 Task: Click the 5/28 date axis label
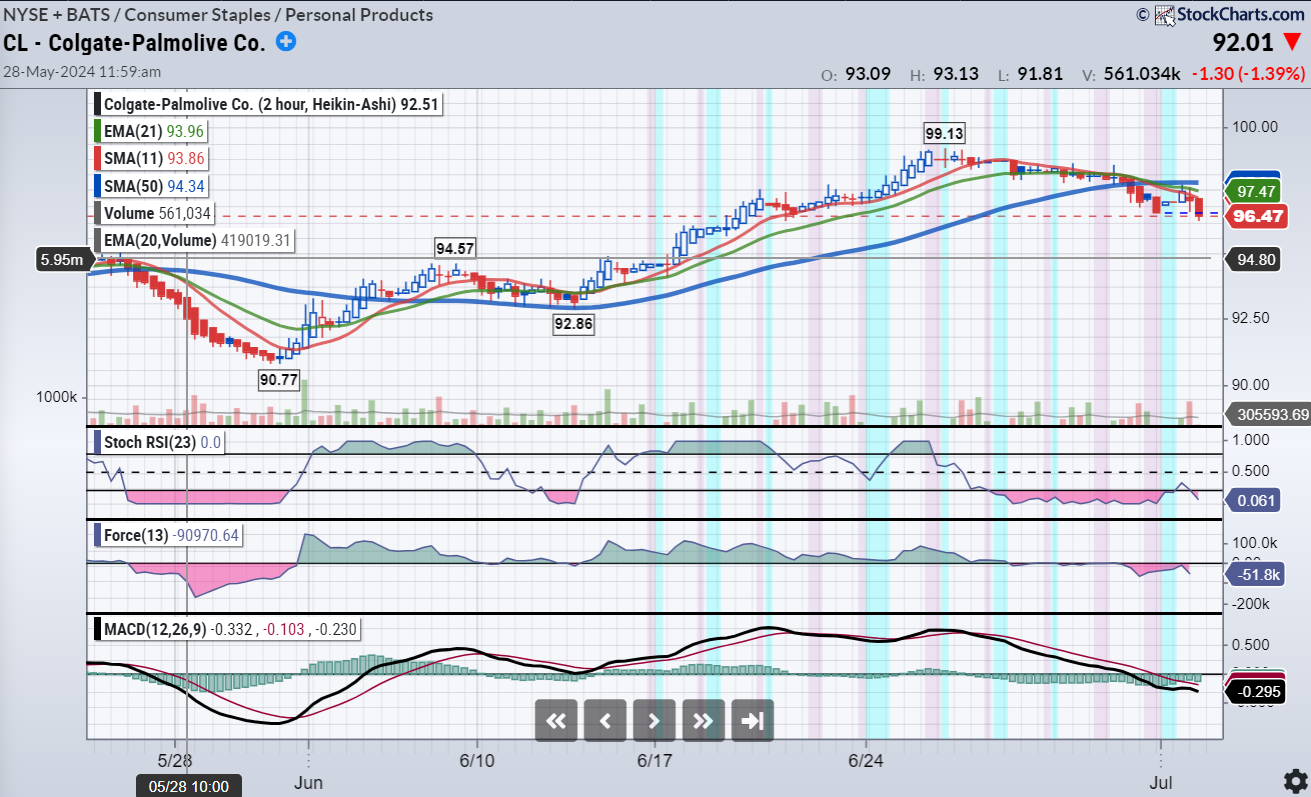coord(175,761)
